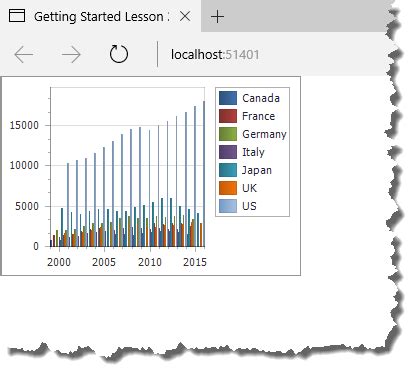
Task: Click the page icon on the tab
Action: point(17,16)
